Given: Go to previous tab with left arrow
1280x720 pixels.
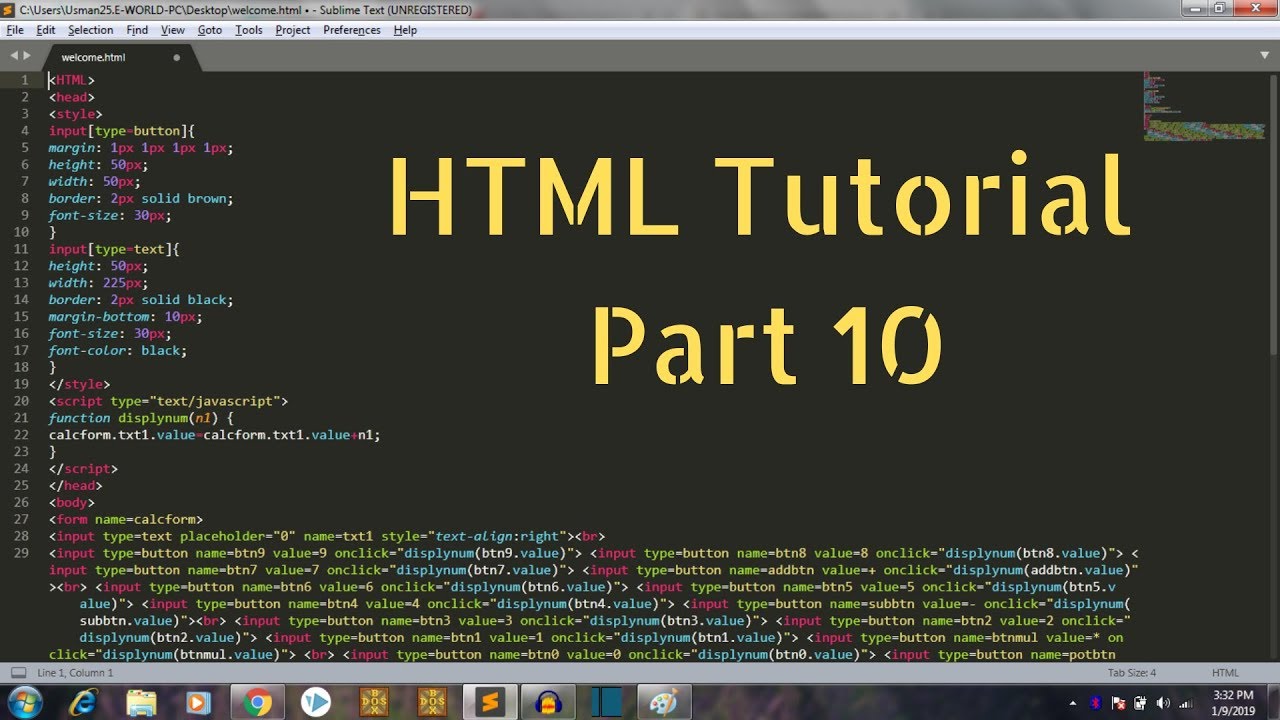Looking at the screenshot, I should 14,56.
